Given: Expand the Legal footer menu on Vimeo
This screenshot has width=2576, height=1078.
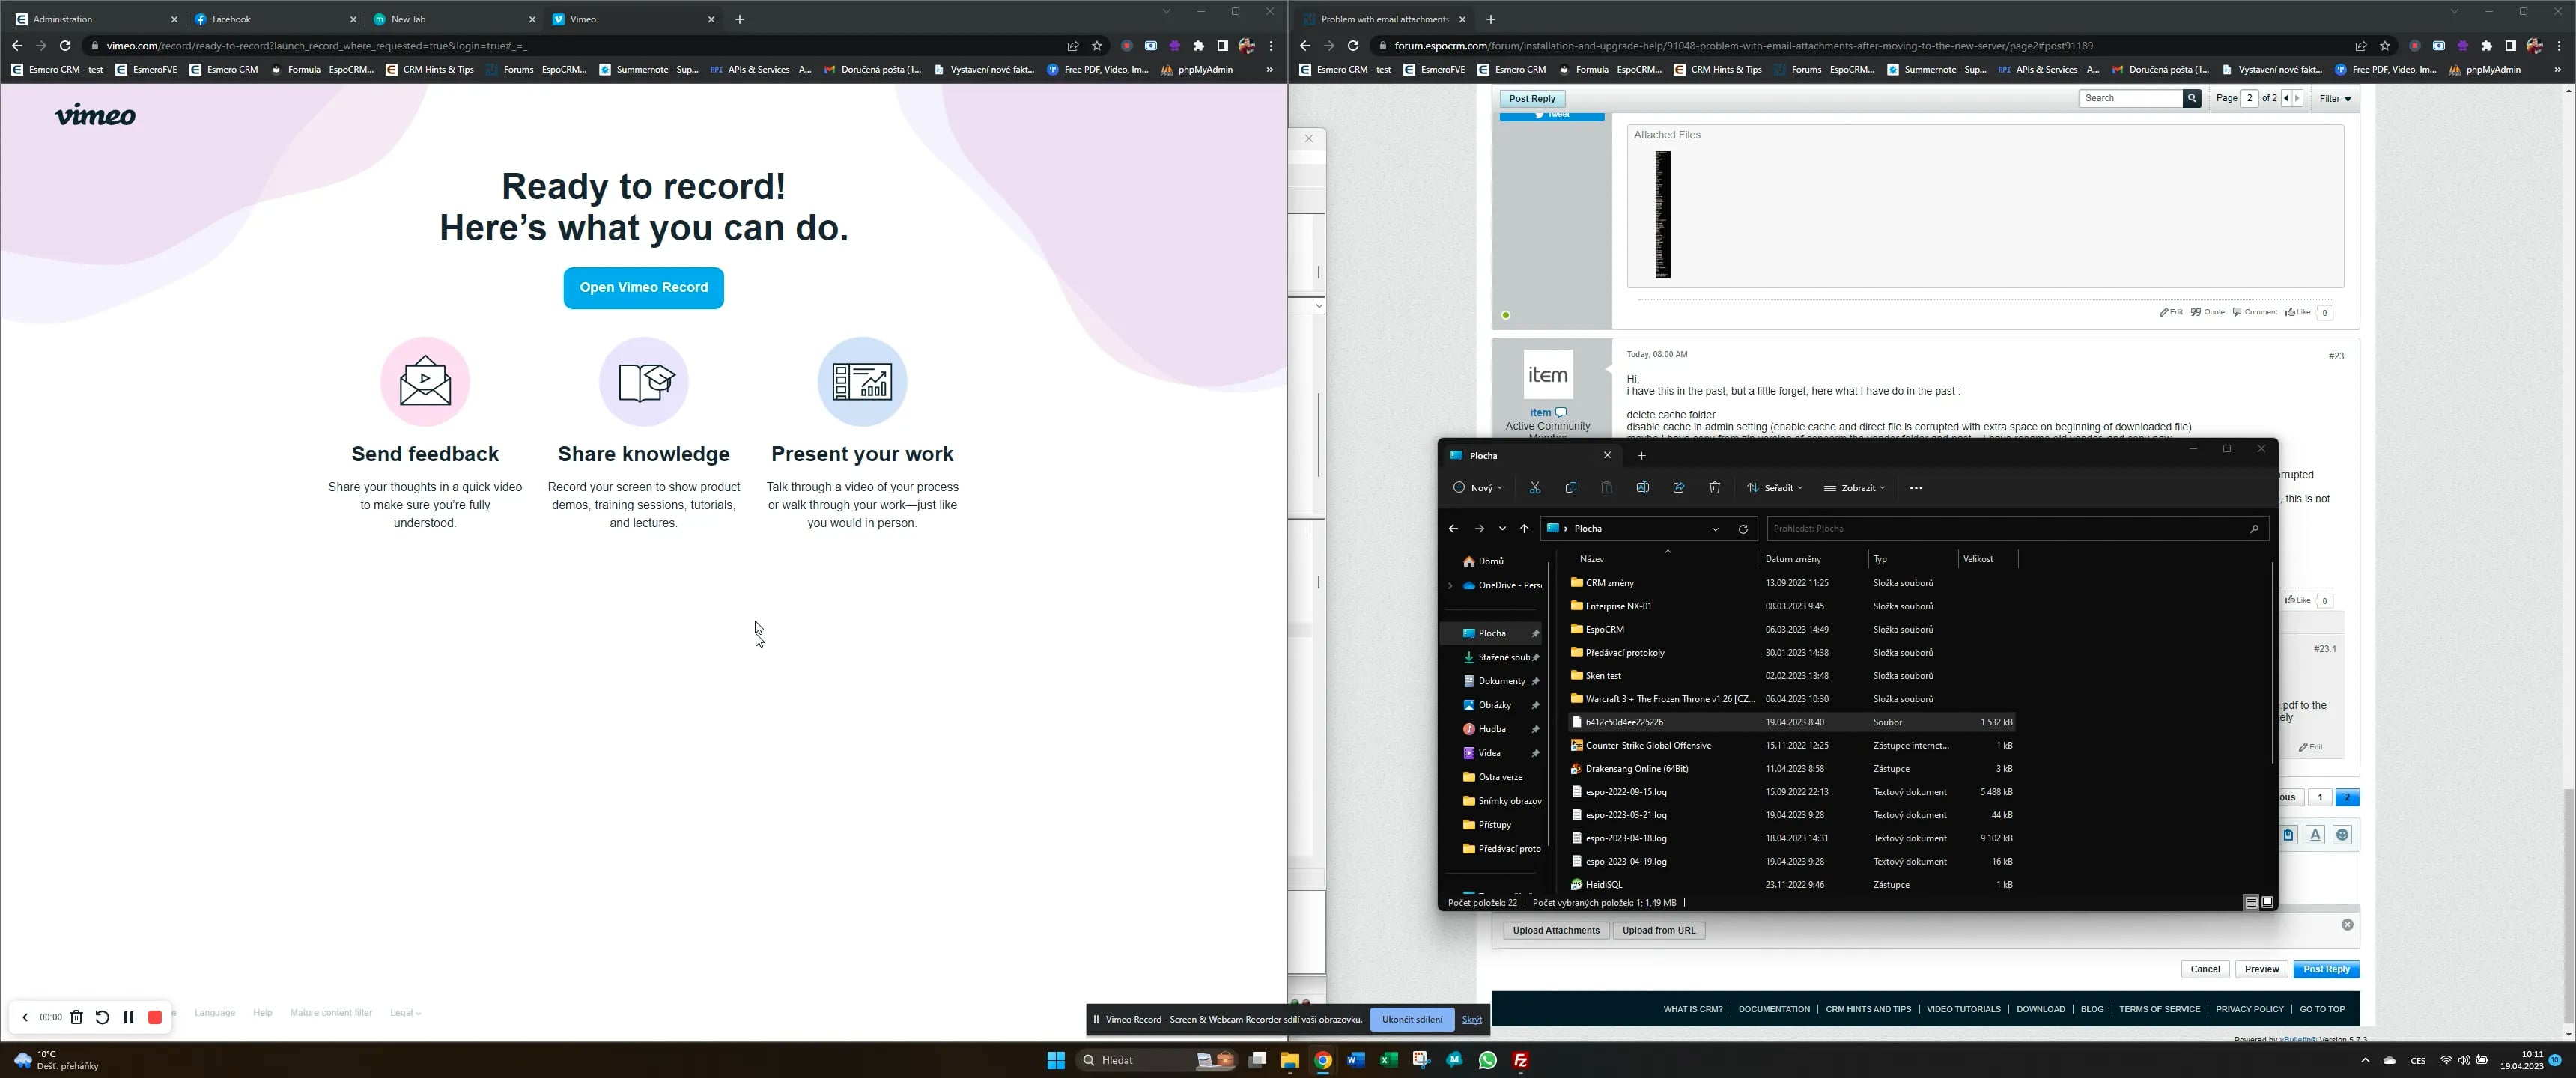Looking at the screenshot, I should [x=405, y=1013].
